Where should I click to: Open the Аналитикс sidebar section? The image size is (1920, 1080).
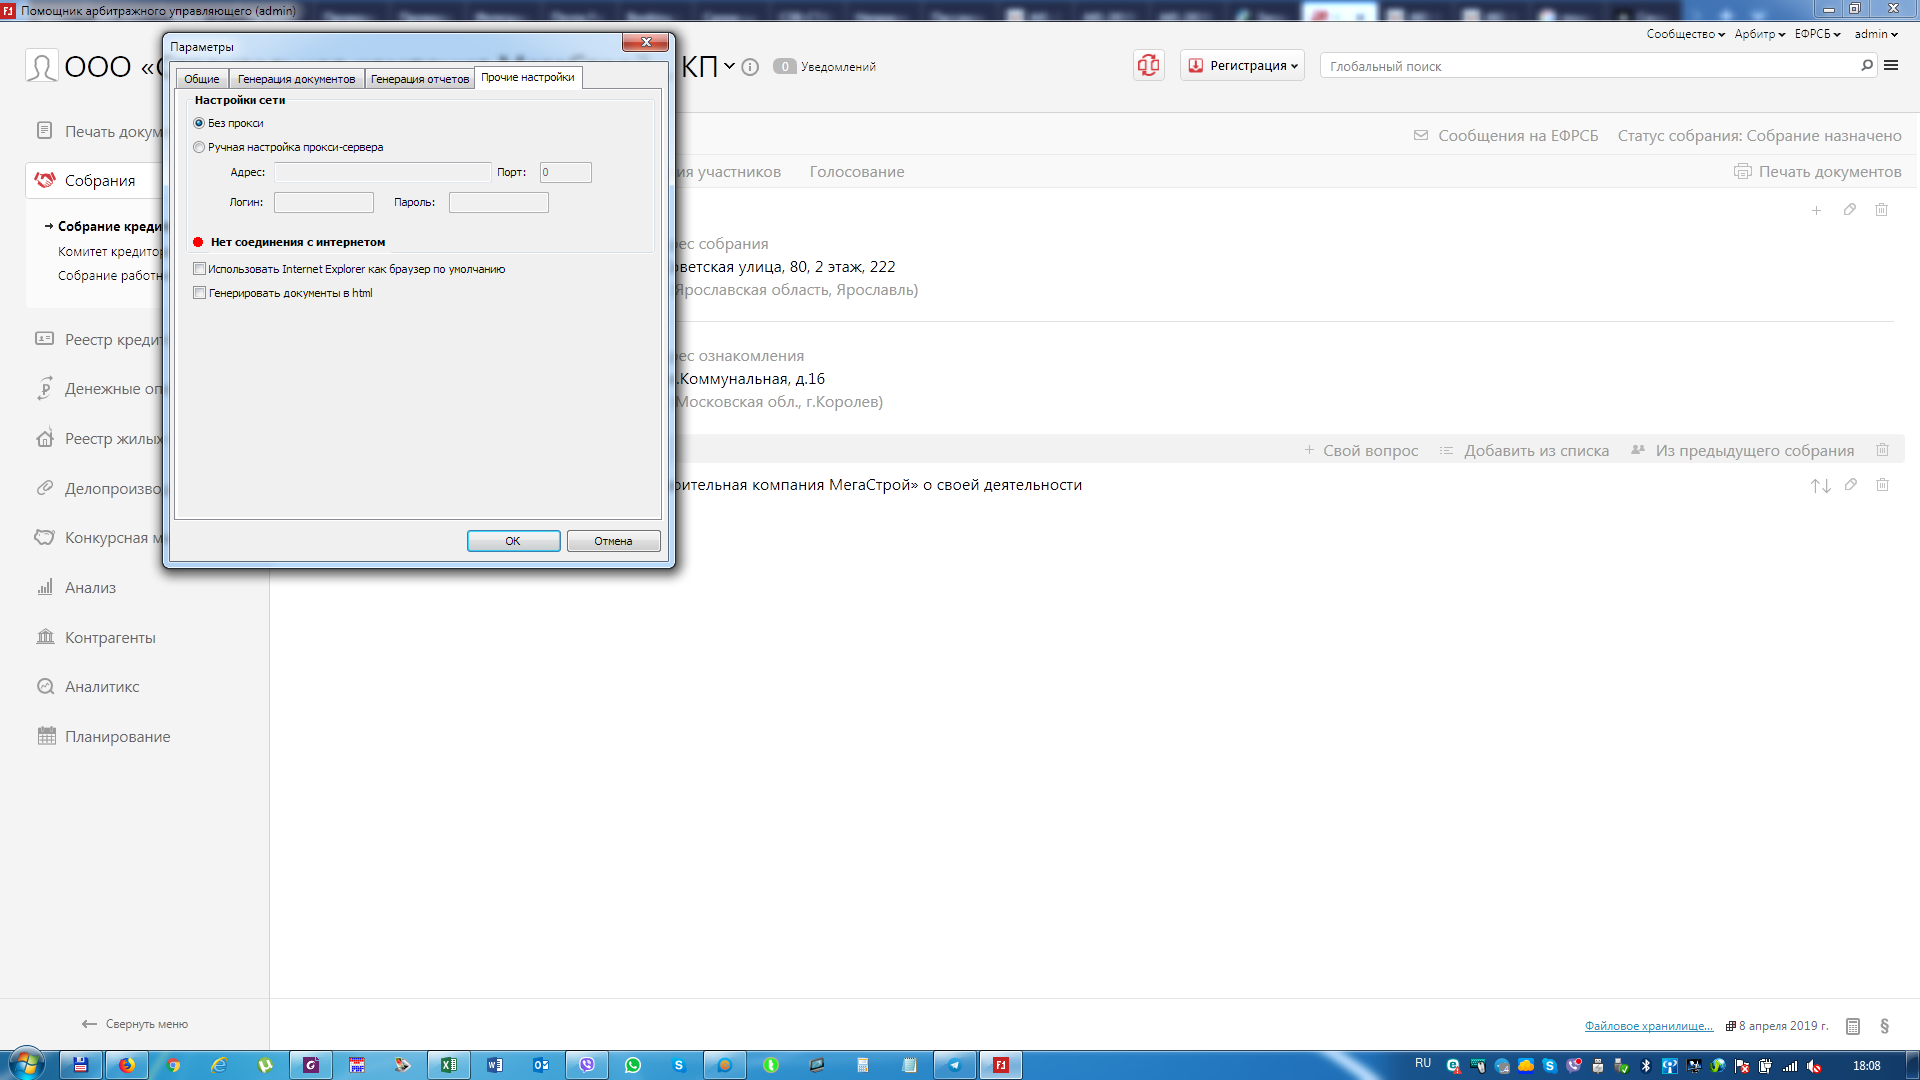(x=101, y=687)
